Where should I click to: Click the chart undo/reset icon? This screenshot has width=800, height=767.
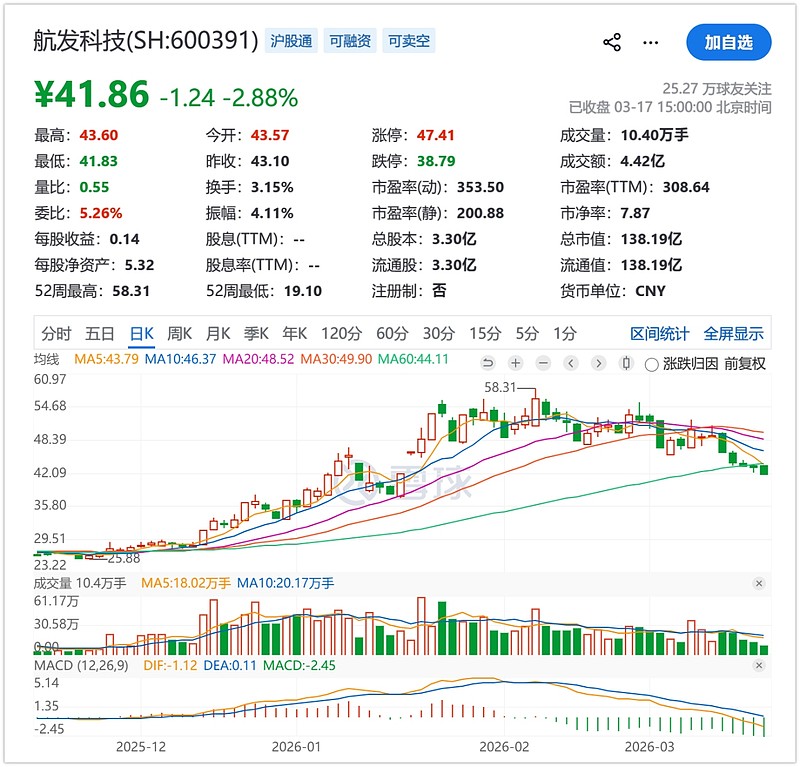(x=488, y=363)
